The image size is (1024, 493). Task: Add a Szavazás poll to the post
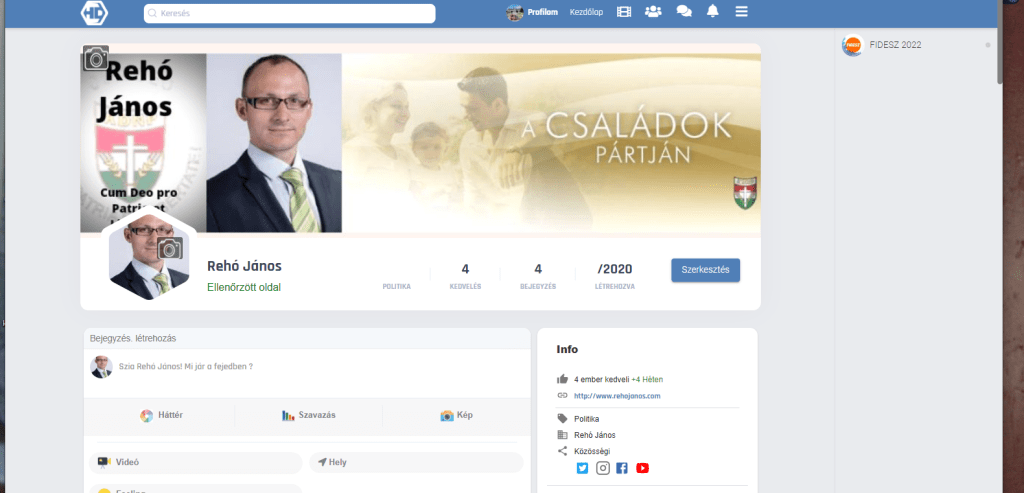click(308, 415)
